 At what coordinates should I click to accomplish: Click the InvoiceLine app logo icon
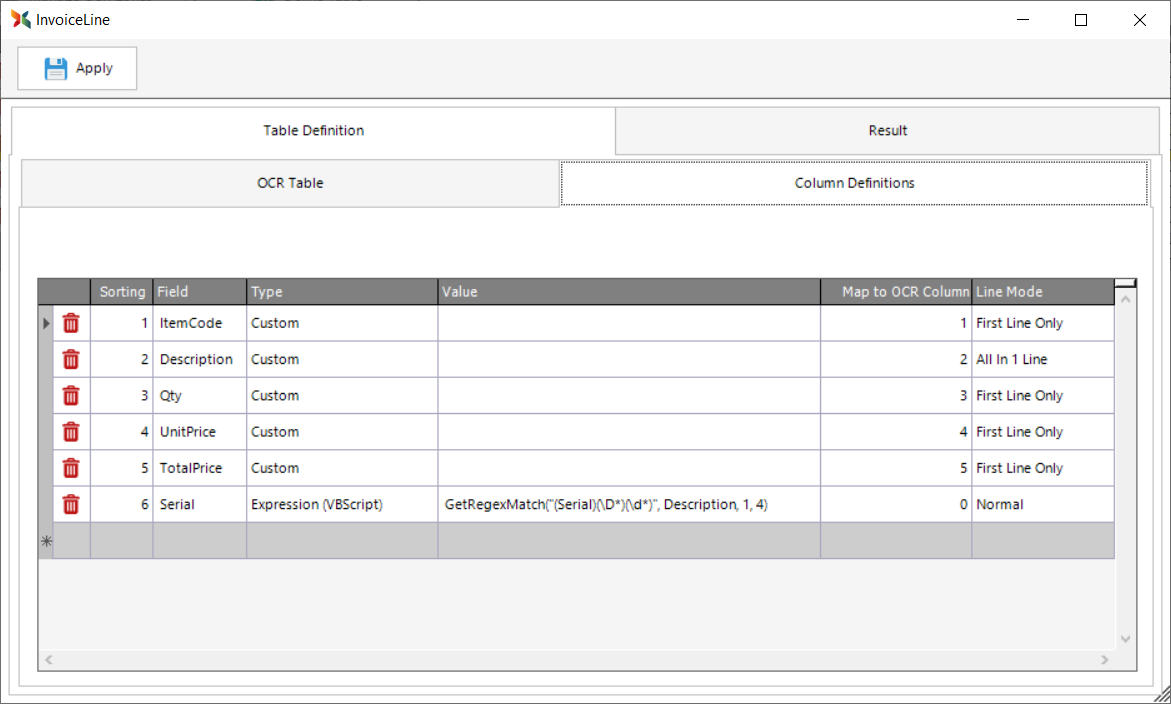coord(20,19)
